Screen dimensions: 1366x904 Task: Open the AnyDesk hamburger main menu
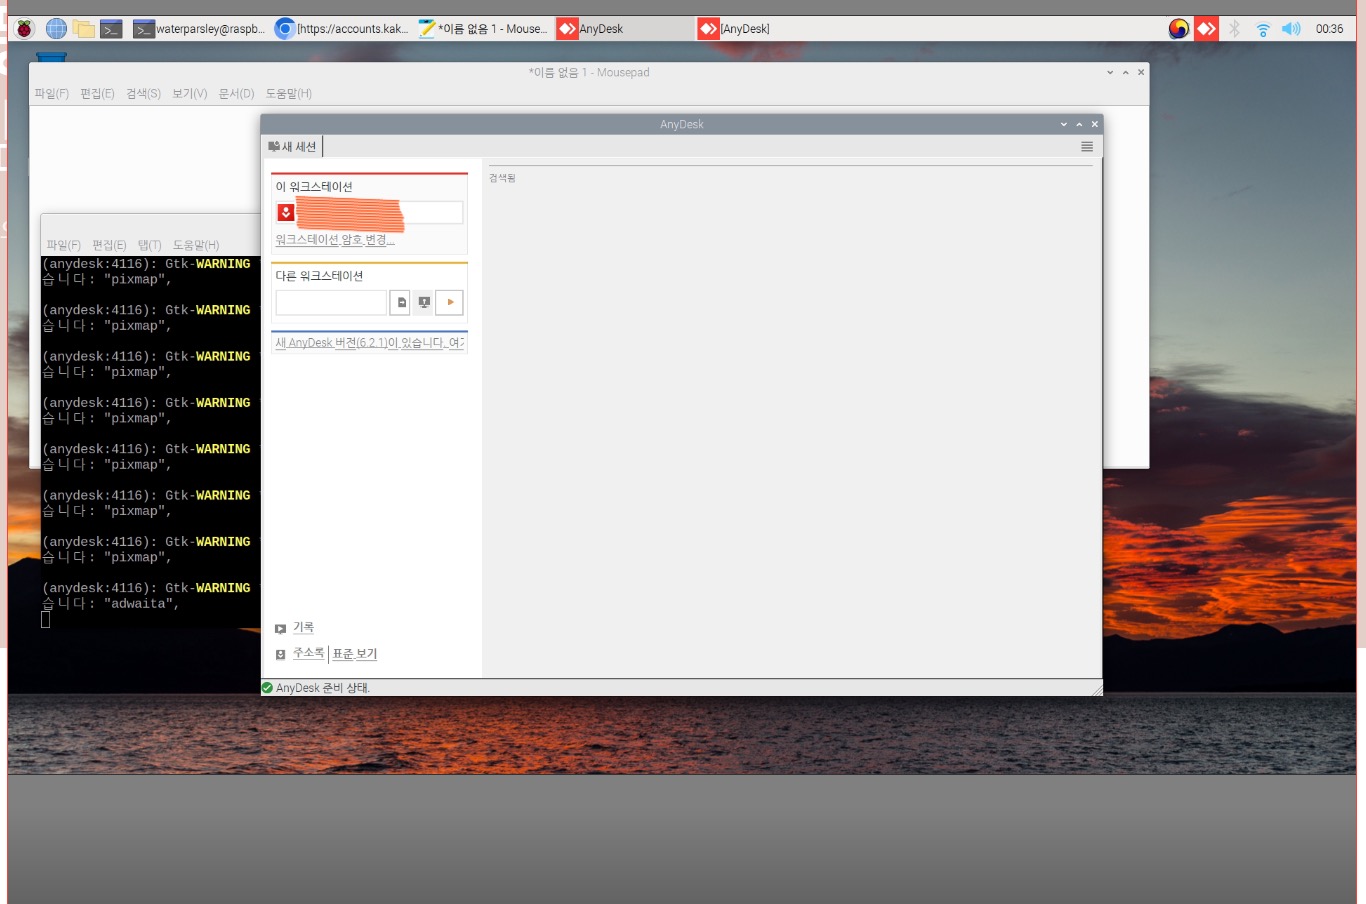1087,146
